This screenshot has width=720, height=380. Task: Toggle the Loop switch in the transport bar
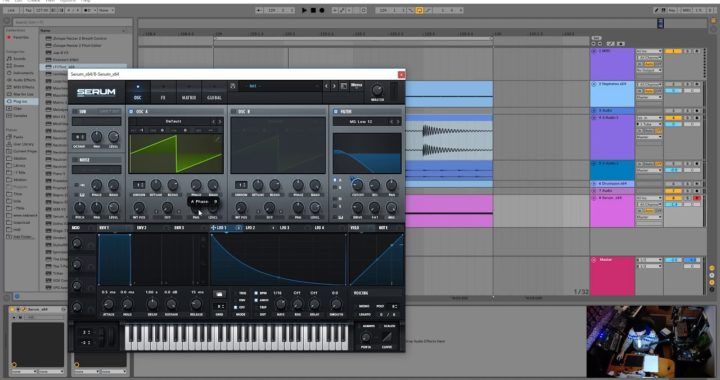pyautogui.click(x=419, y=10)
